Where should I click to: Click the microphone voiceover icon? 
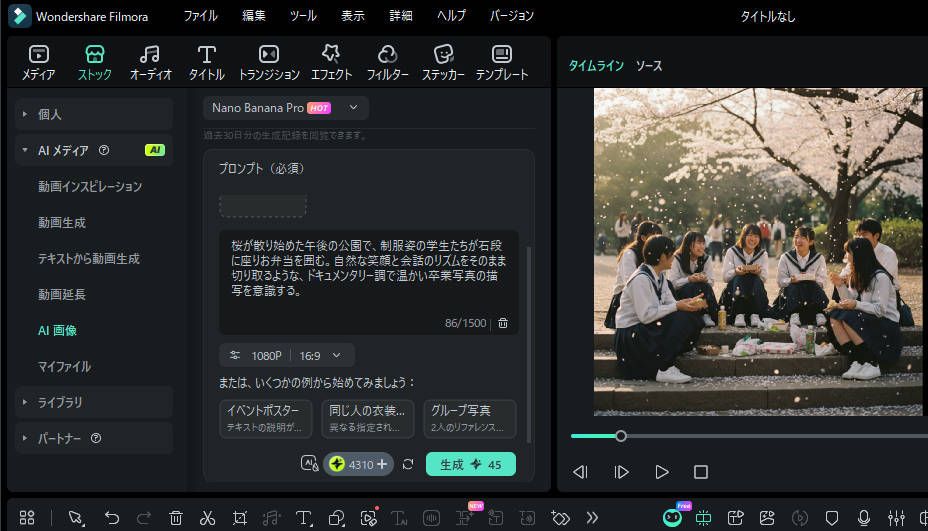tap(863, 517)
